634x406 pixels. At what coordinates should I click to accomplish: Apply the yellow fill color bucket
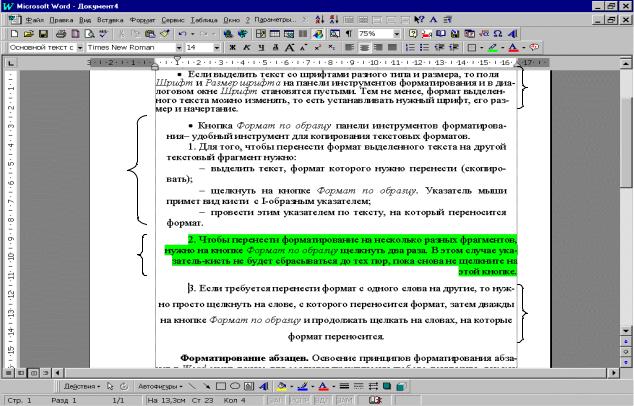point(282,386)
